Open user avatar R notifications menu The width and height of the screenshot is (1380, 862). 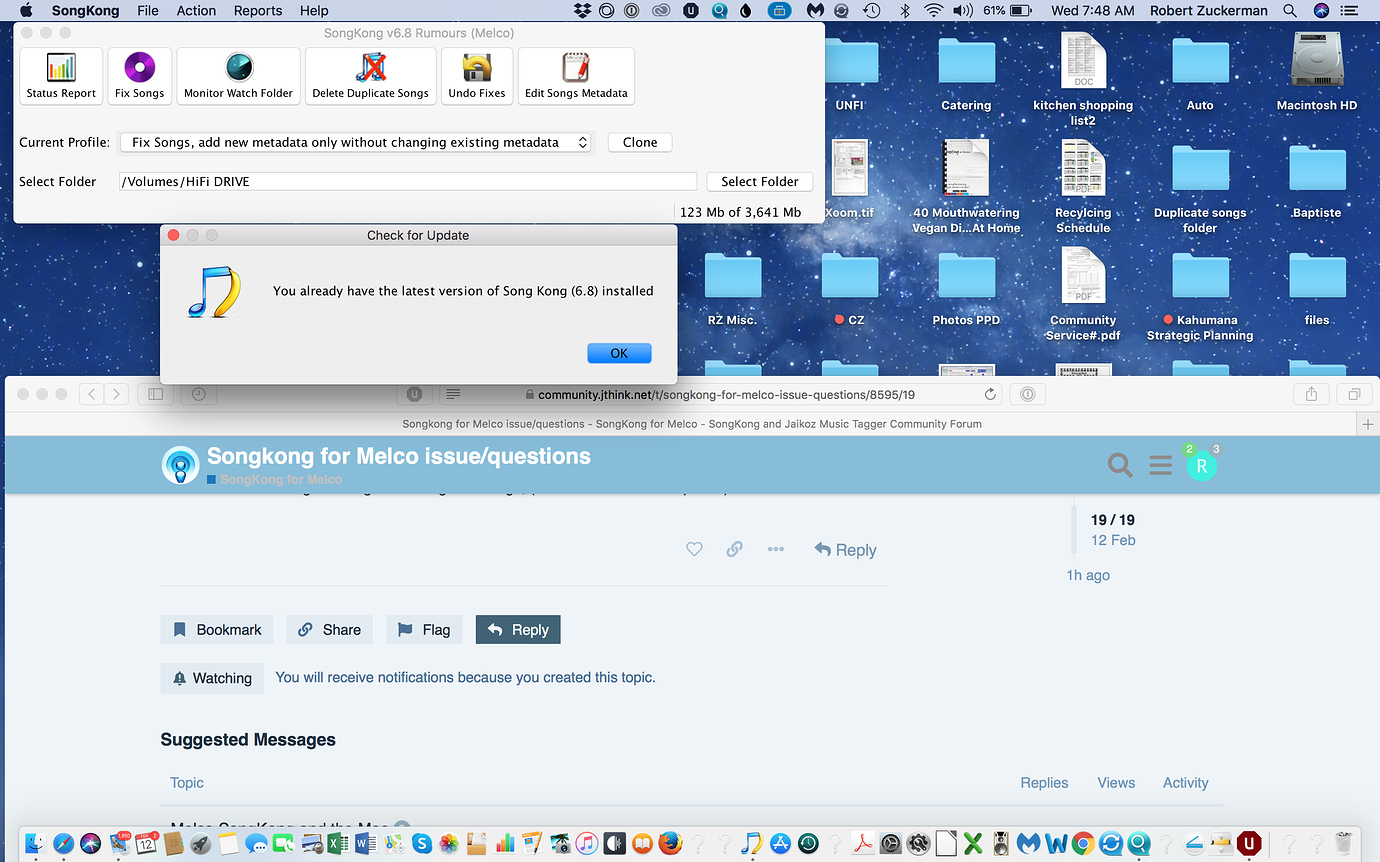click(x=1201, y=465)
